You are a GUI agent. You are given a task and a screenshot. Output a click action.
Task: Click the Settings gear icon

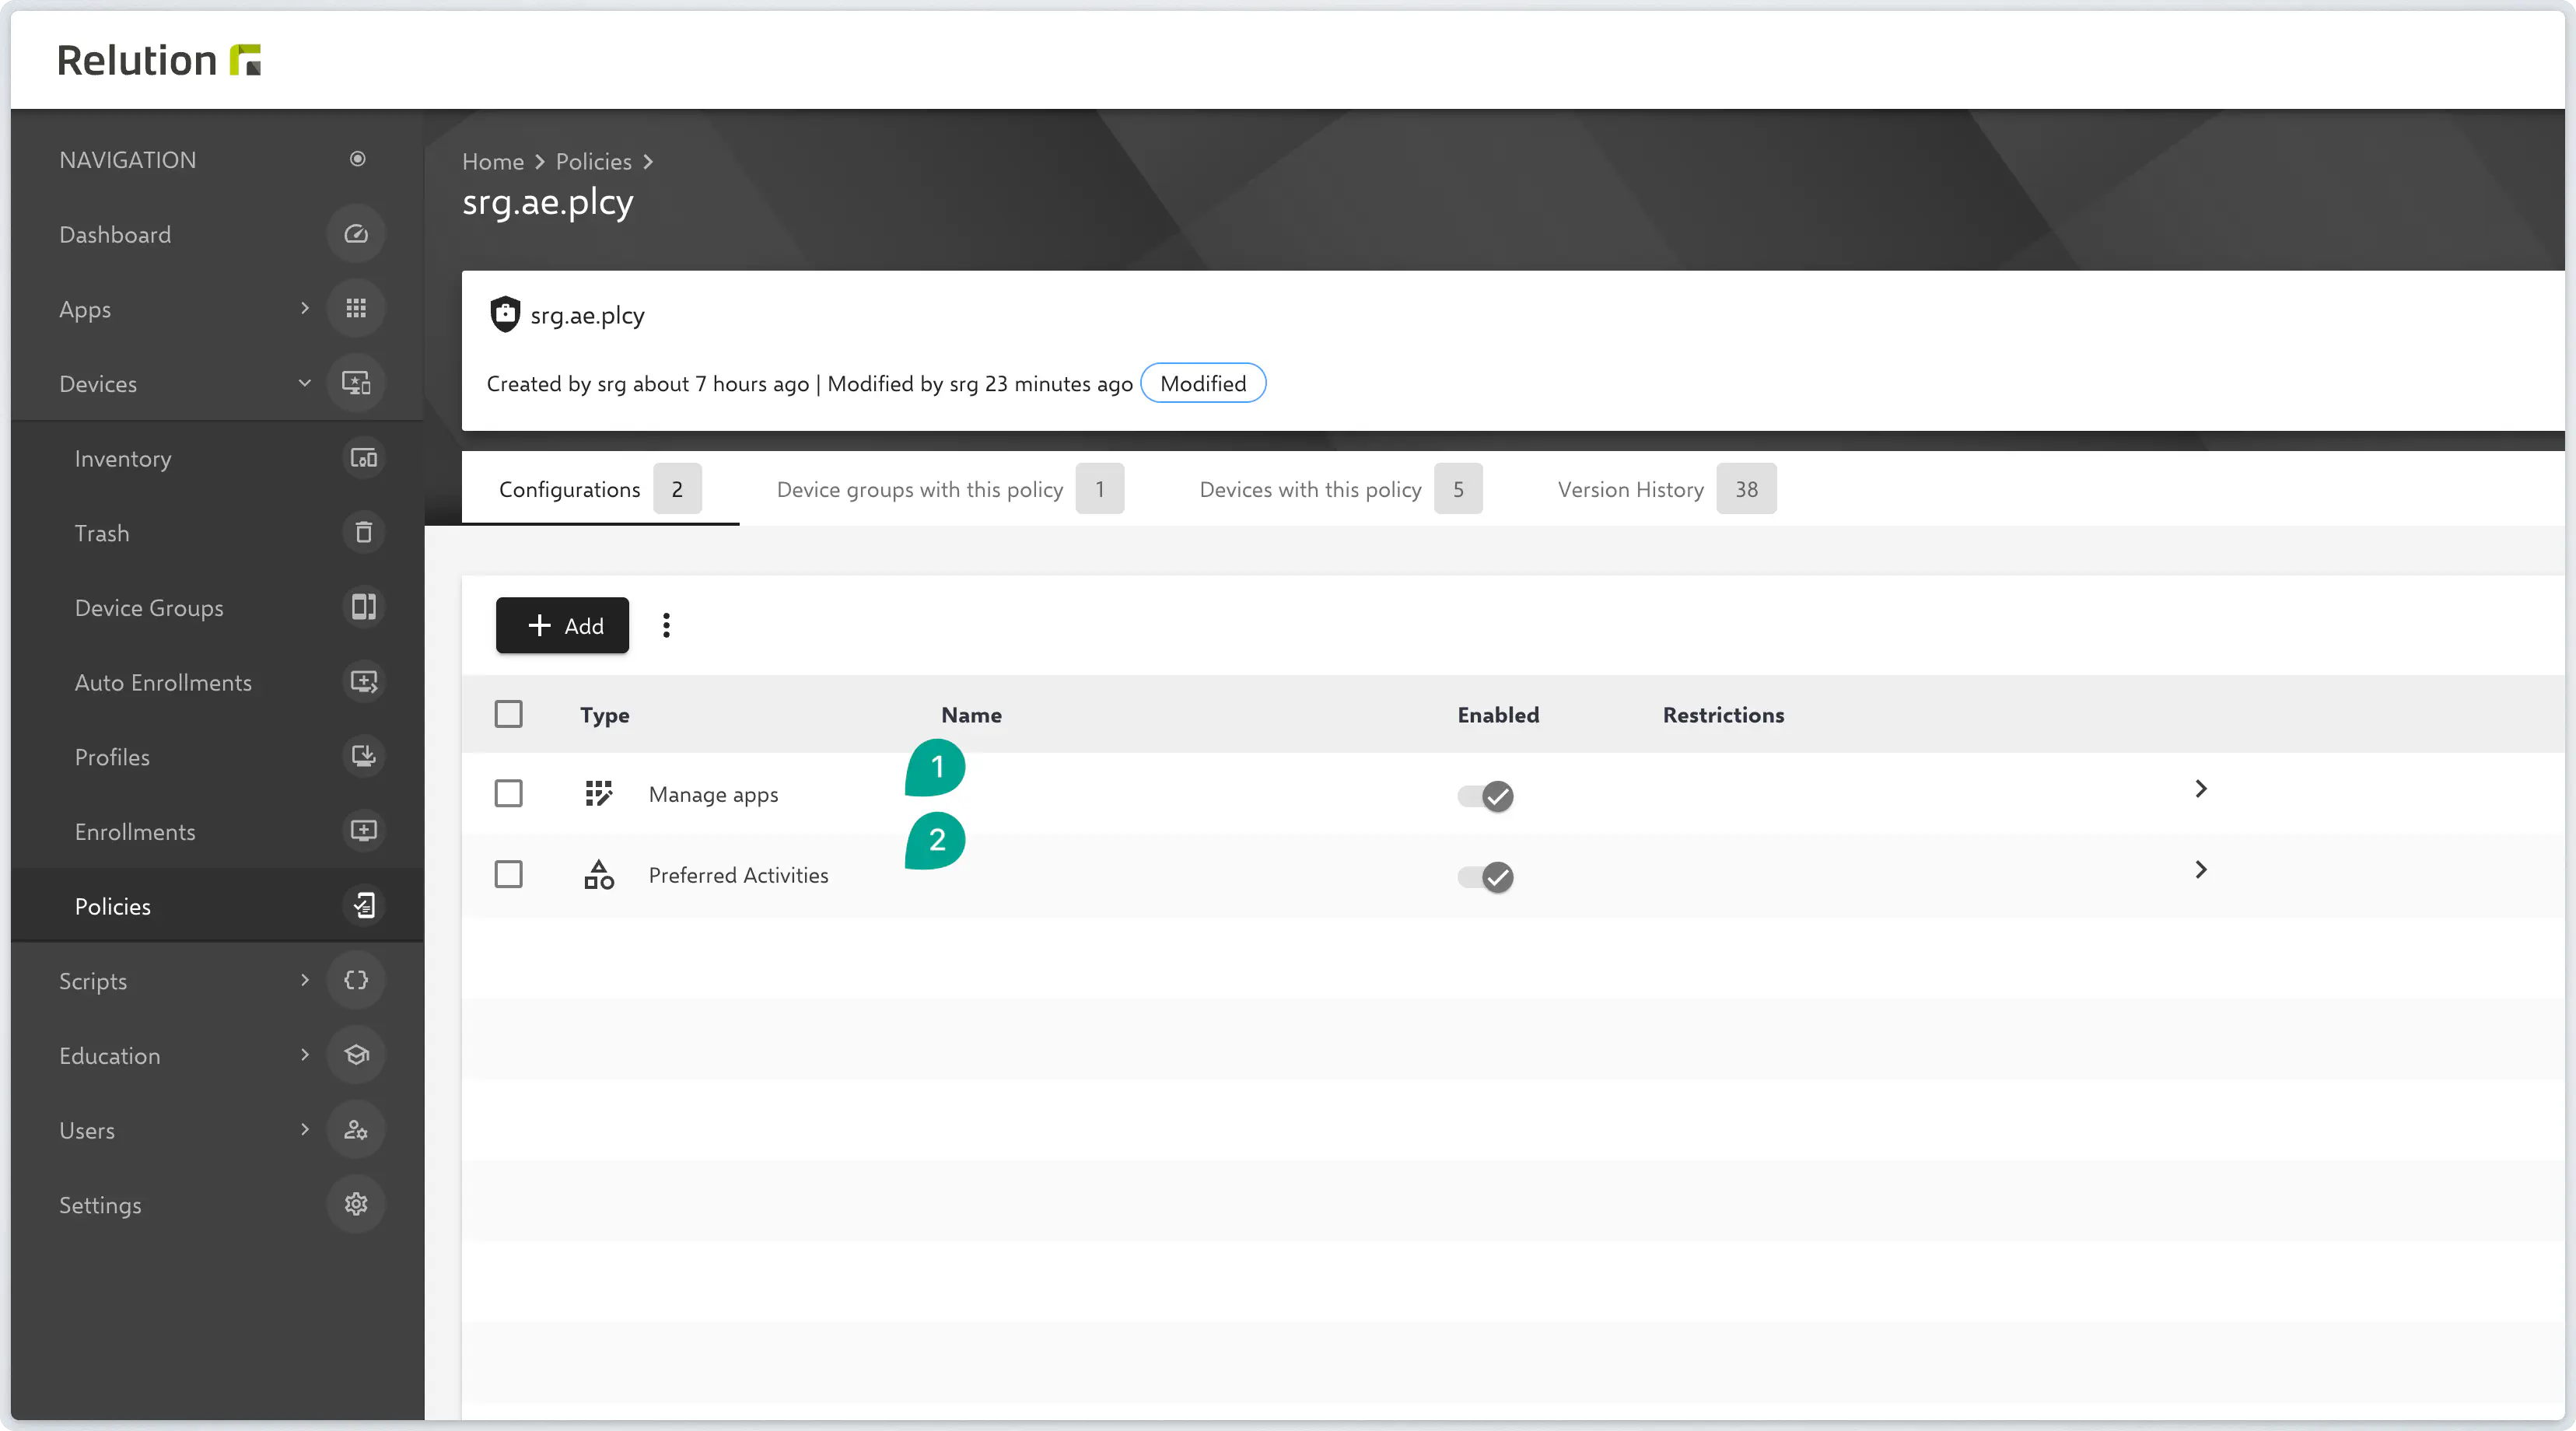pyautogui.click(x=356, y=1204)
